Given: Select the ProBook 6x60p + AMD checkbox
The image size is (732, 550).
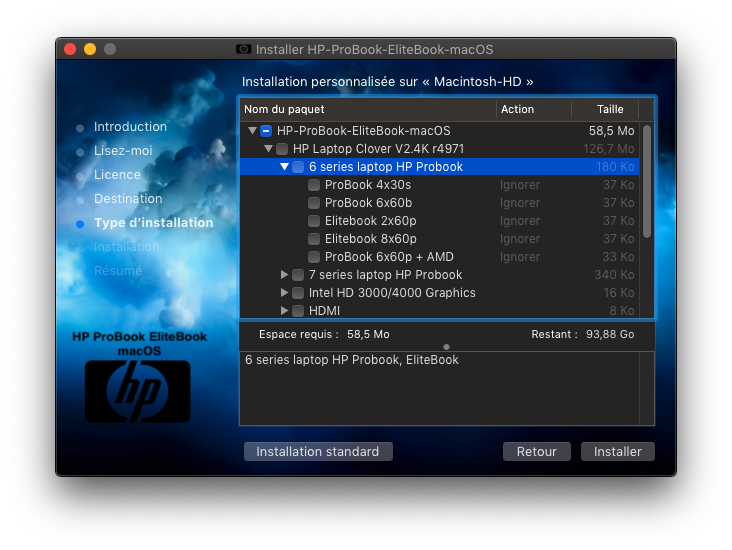Looking at the screenshot, I should (314, 257).
